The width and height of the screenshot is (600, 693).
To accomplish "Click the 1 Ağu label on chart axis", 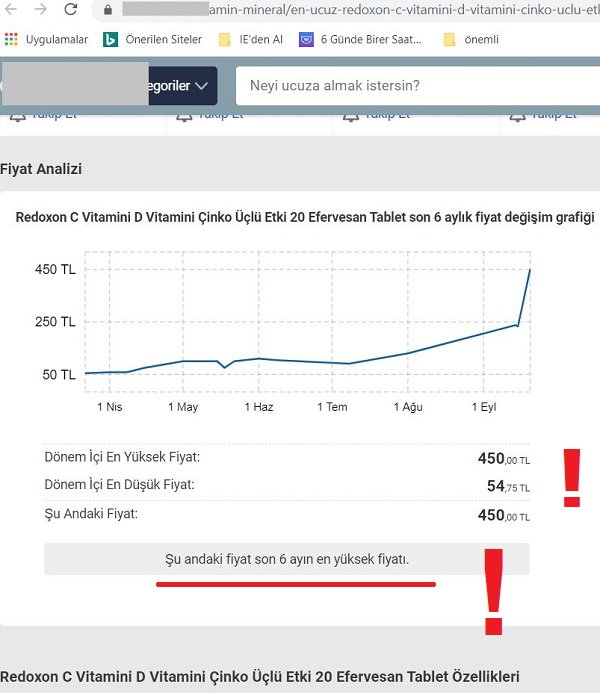I will point(407,407).
